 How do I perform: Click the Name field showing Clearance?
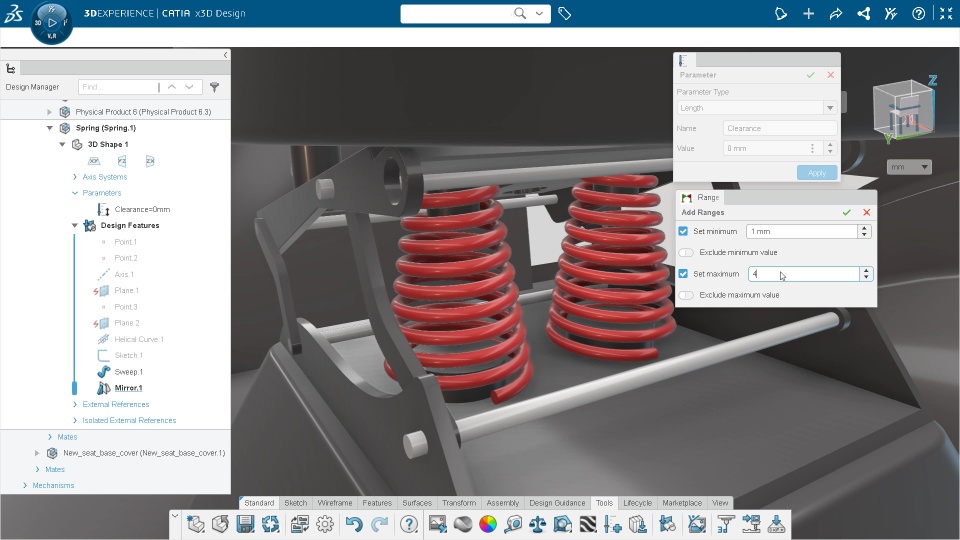[780, 129]
